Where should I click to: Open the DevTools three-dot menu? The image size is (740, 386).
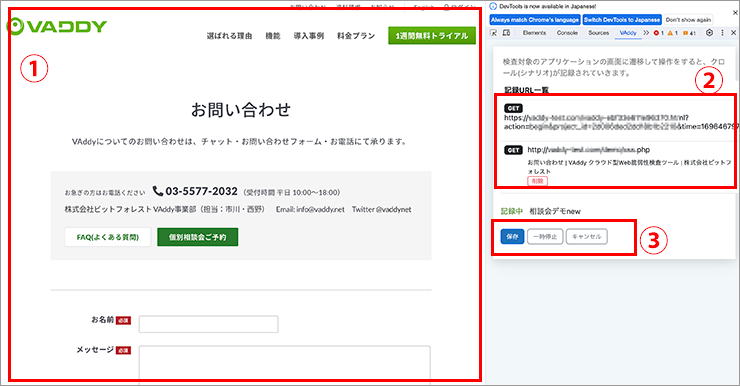[x=722, y=33]
